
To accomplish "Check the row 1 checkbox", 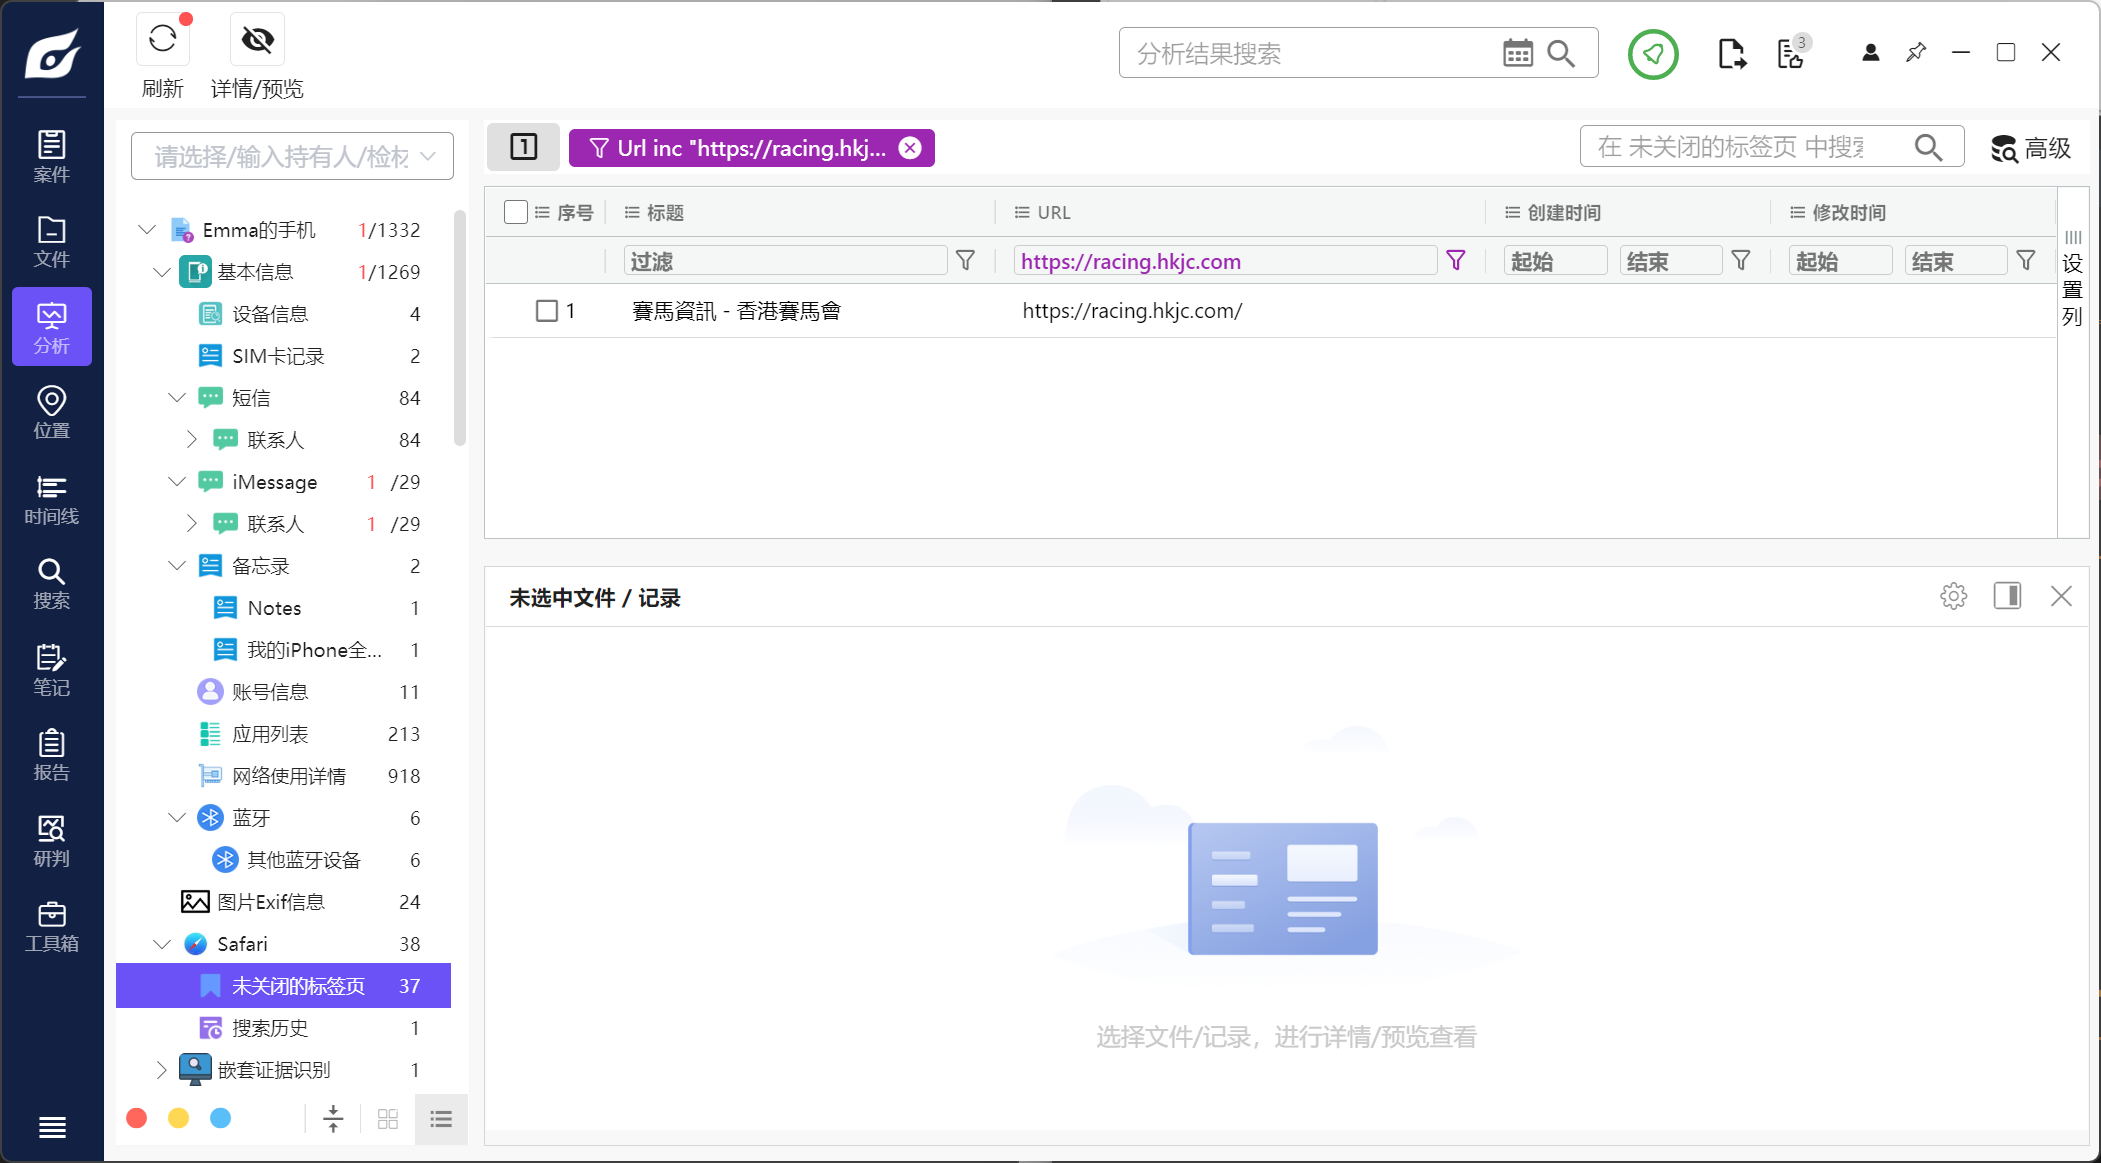I will (x=546, y=311).
